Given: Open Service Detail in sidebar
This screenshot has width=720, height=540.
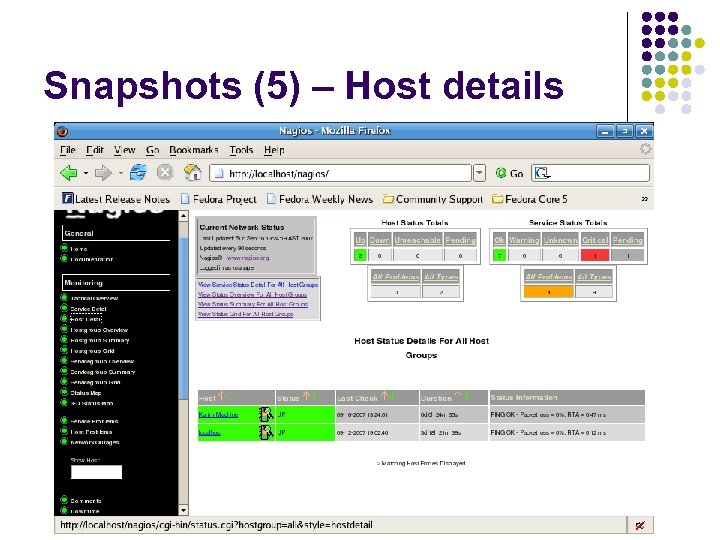Looking at the screenshot, I should click(88, 309).
